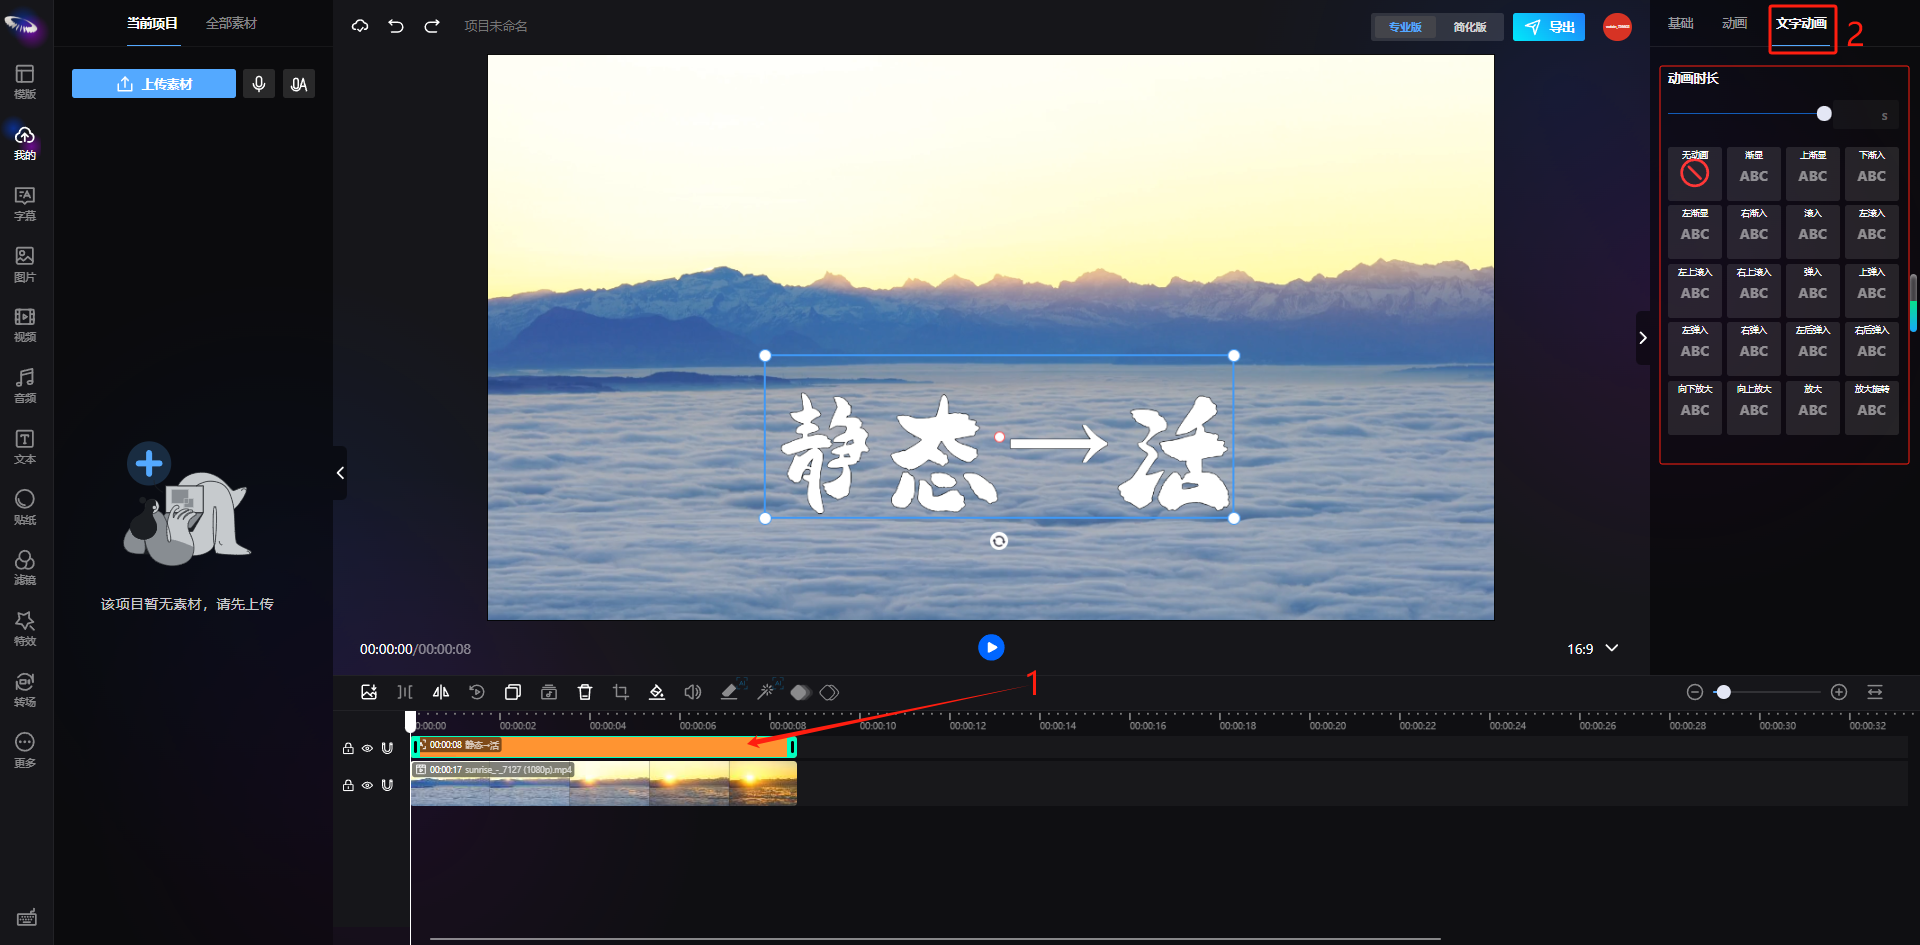Open the 更多 more sidebar panel

tap(25, 750)
